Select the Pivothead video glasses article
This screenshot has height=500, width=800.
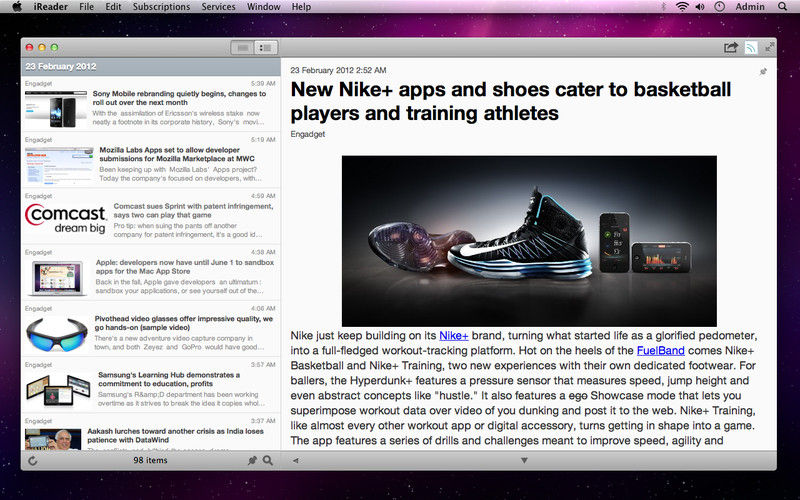pos(151,329)
